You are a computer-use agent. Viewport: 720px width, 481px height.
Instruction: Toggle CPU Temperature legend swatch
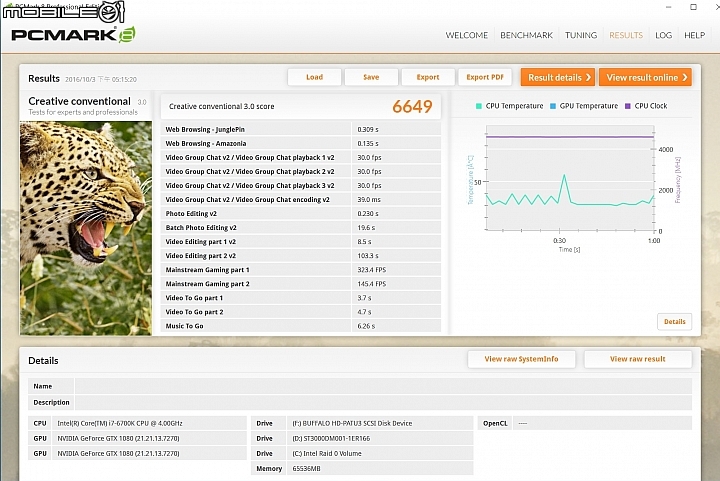click(x=479, y=106)
